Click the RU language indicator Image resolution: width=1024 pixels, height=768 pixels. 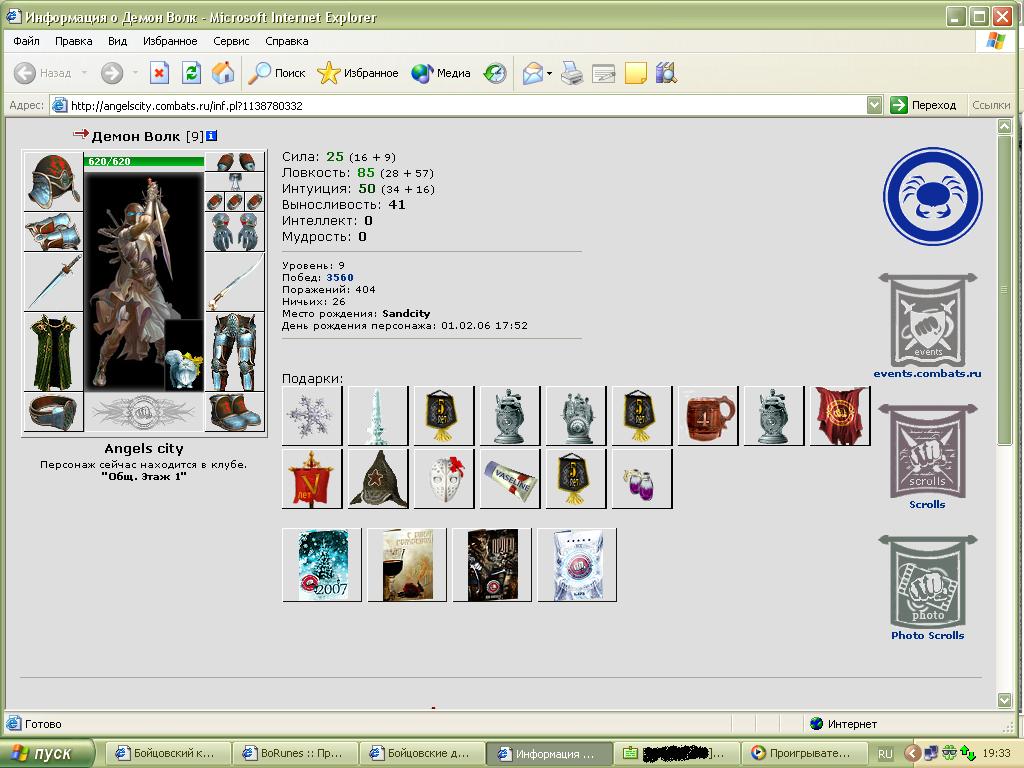885,753
